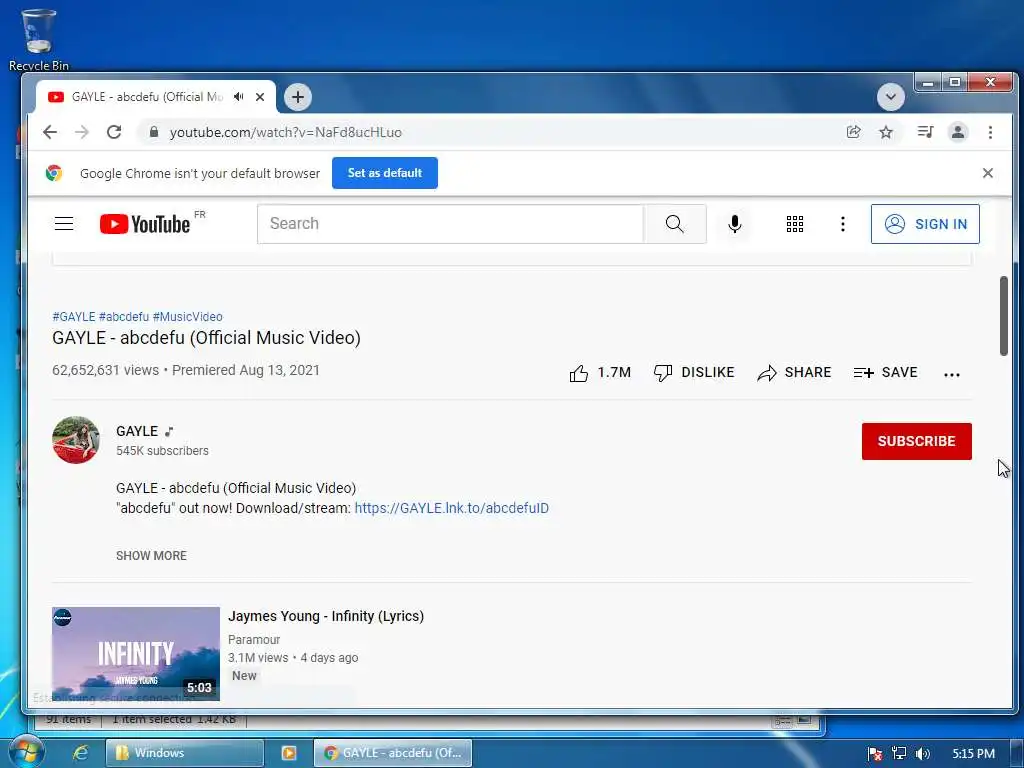Viewport: 1024px width, 768px height.
Task: Bookmark this page with the star icon
Action: 886,133
